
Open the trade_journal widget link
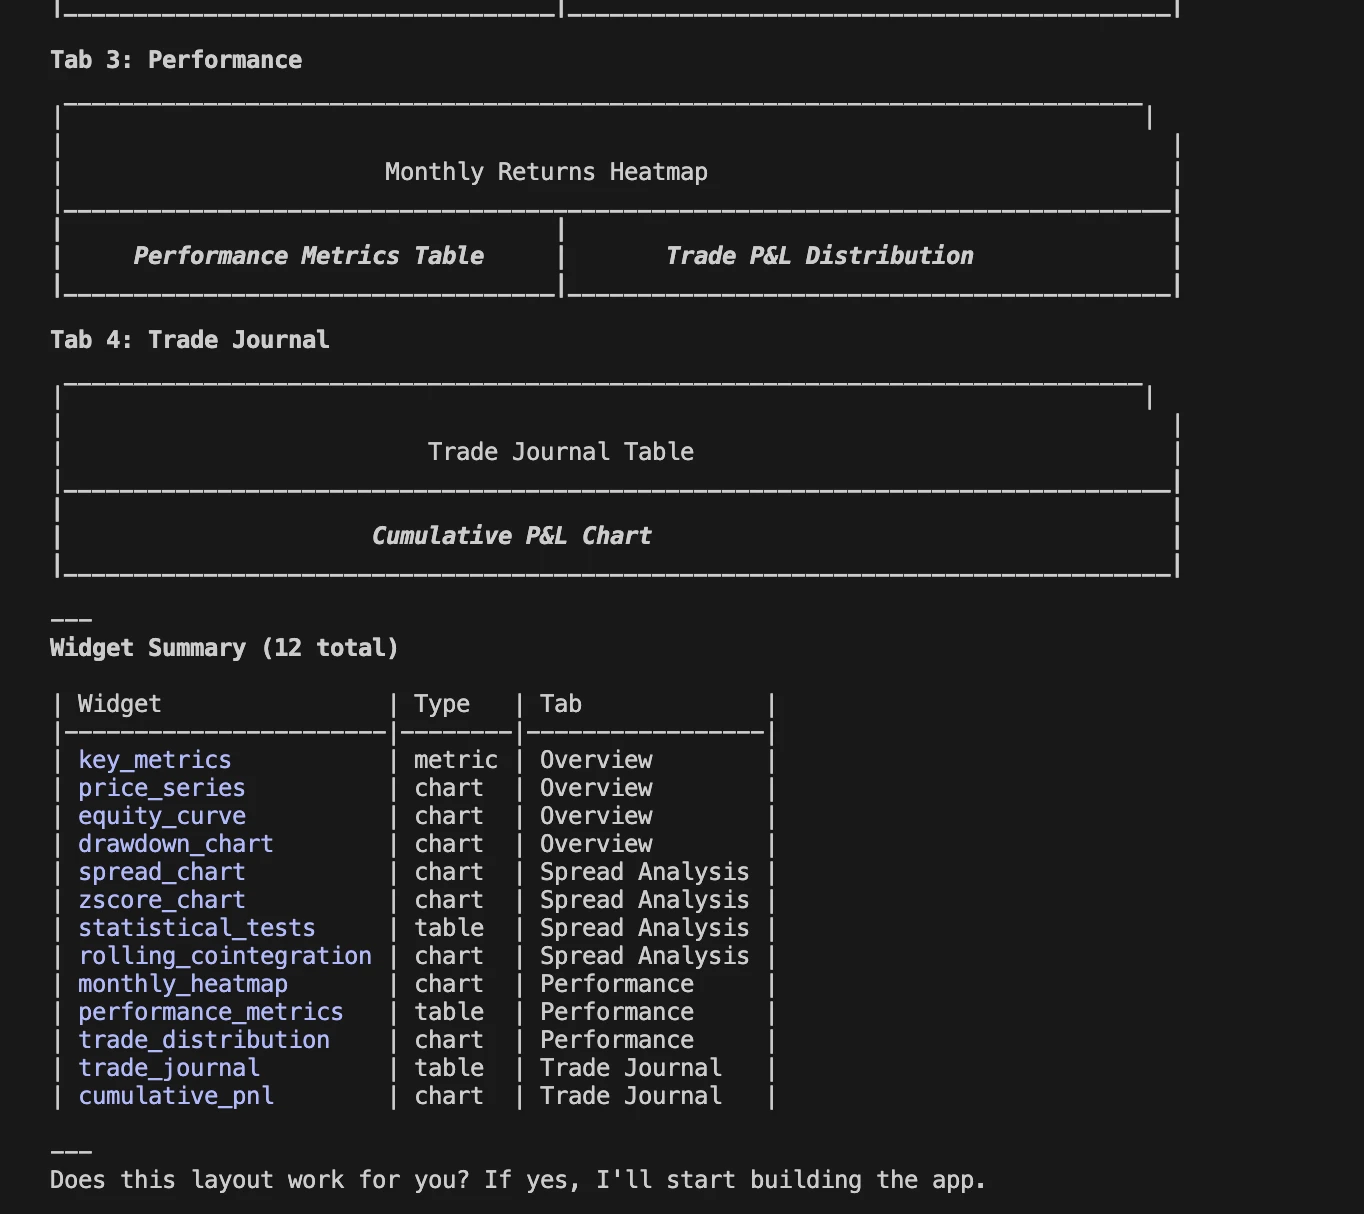click(x=169, y=1068)
